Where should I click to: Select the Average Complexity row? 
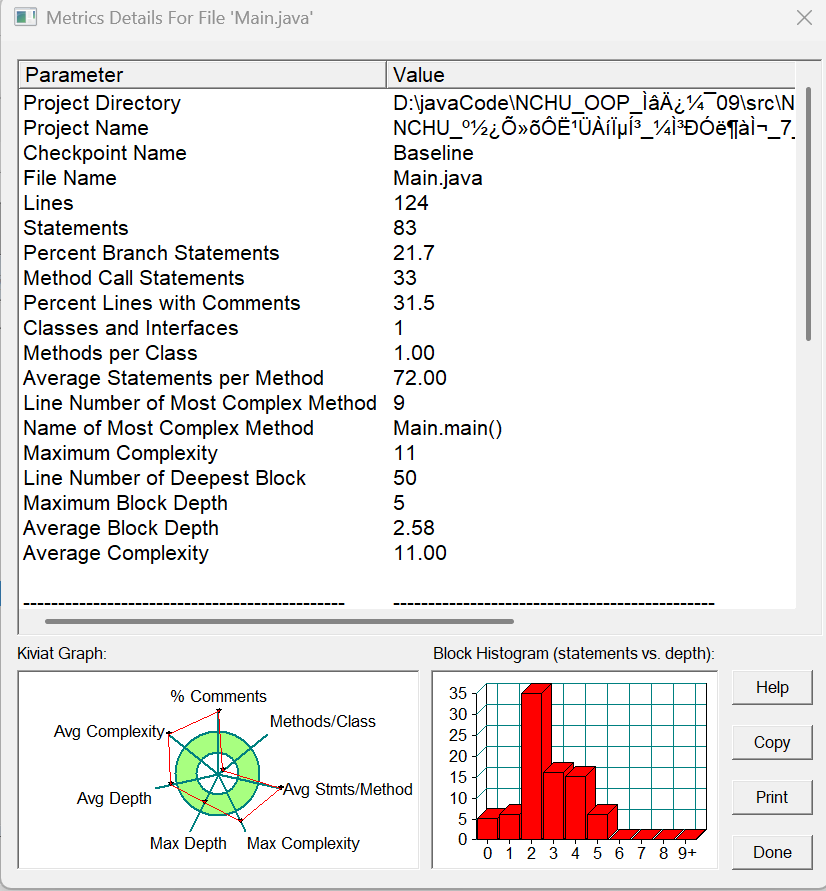tap(408, 553)
